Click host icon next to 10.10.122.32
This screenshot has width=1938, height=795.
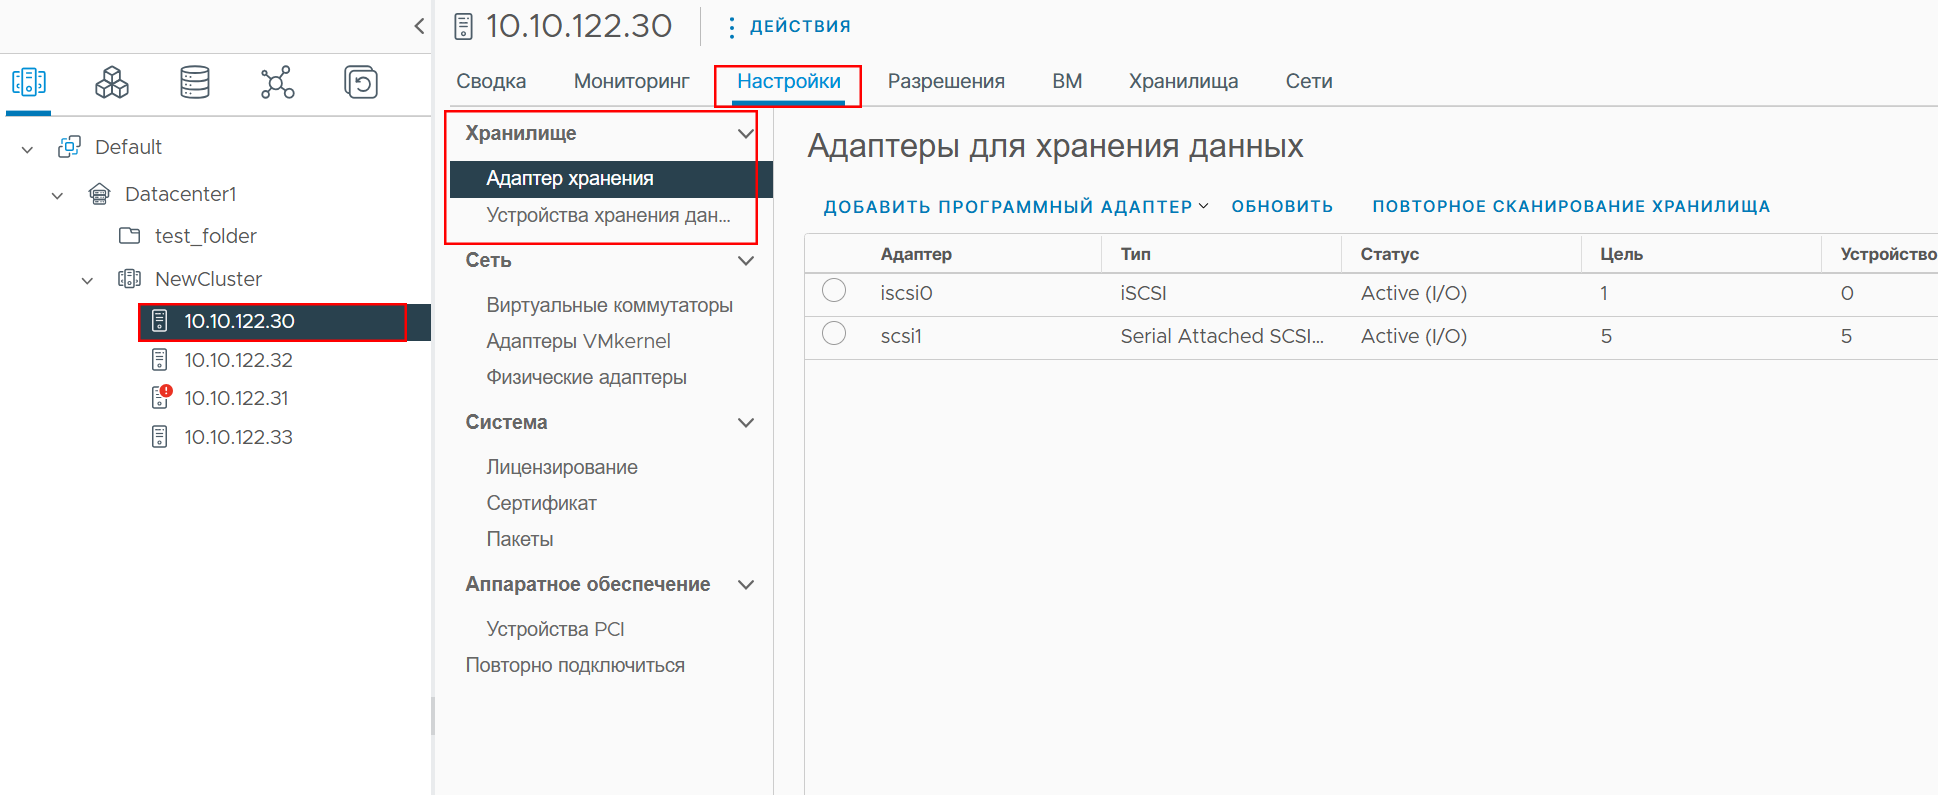tap(159, 360)
